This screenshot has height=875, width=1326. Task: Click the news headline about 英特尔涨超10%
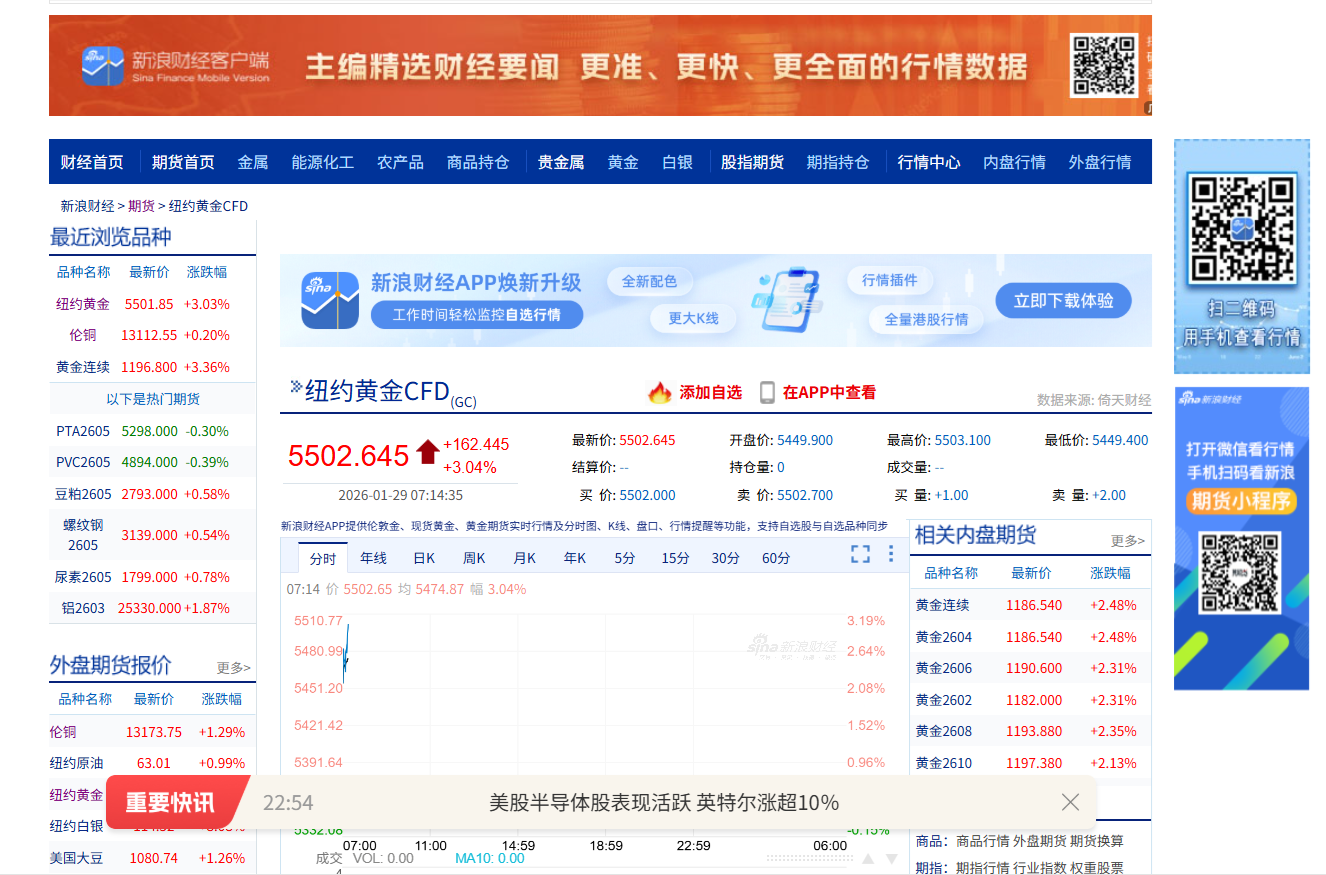664,803
